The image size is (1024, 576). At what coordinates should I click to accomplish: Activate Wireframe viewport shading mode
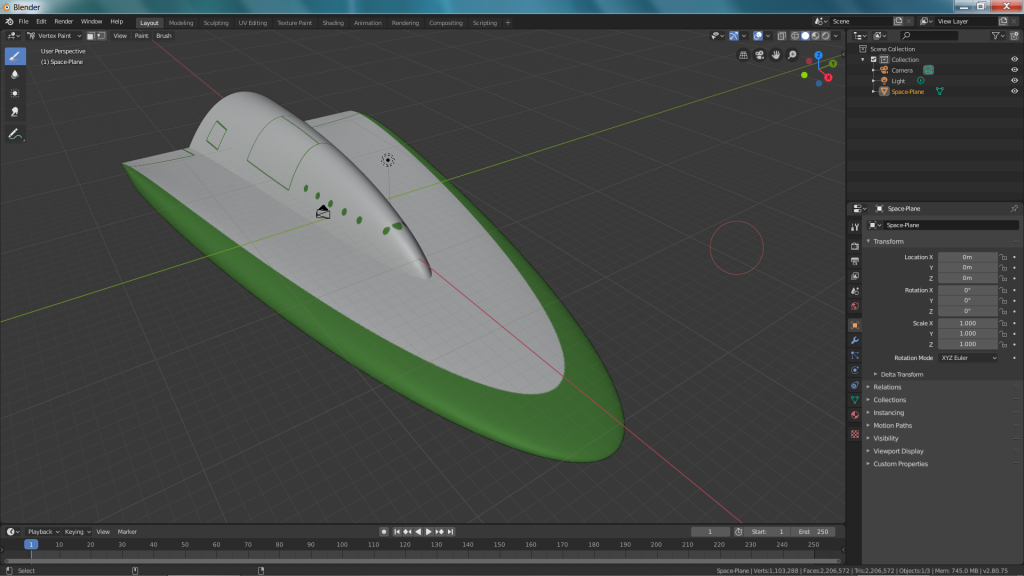coord(794,35)
